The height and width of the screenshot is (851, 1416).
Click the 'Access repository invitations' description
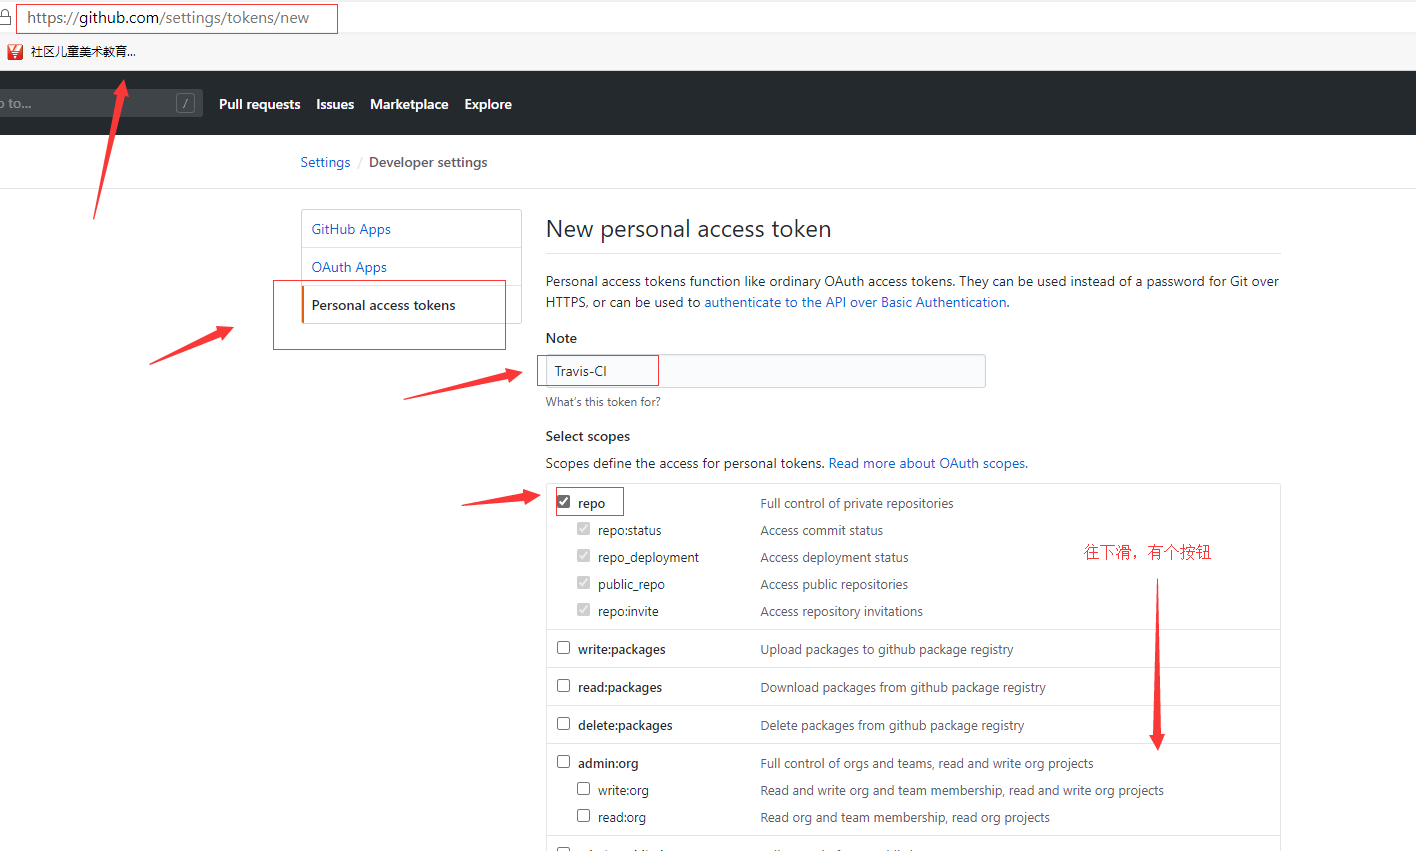click(842, 611)
